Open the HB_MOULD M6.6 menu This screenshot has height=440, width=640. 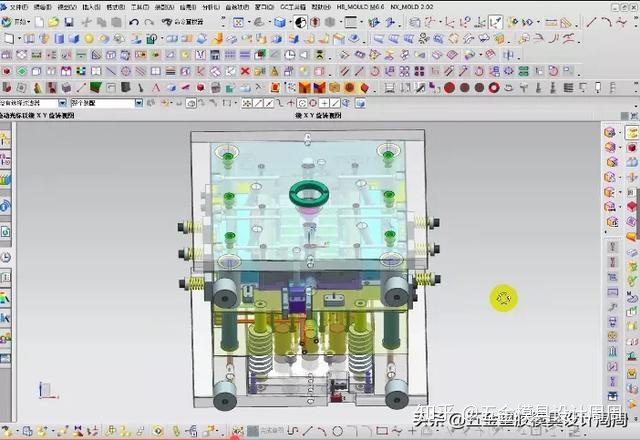[x=360, y=7]
